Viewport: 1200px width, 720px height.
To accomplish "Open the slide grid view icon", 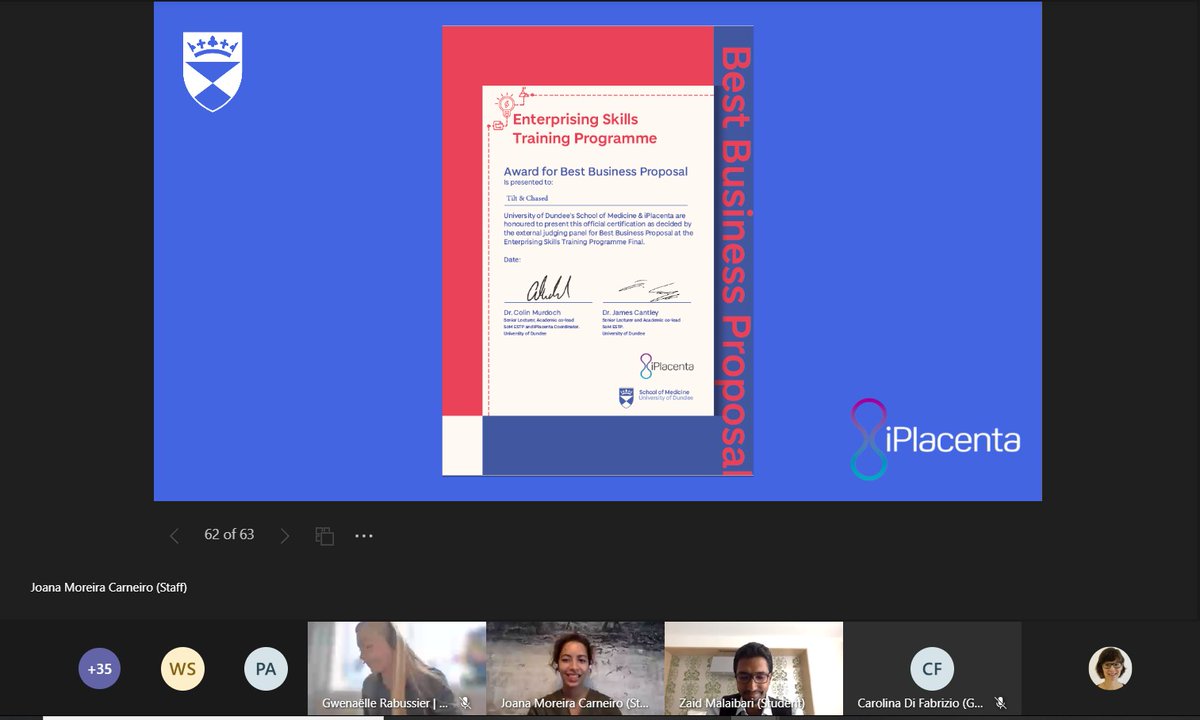I will coord(324,535).
